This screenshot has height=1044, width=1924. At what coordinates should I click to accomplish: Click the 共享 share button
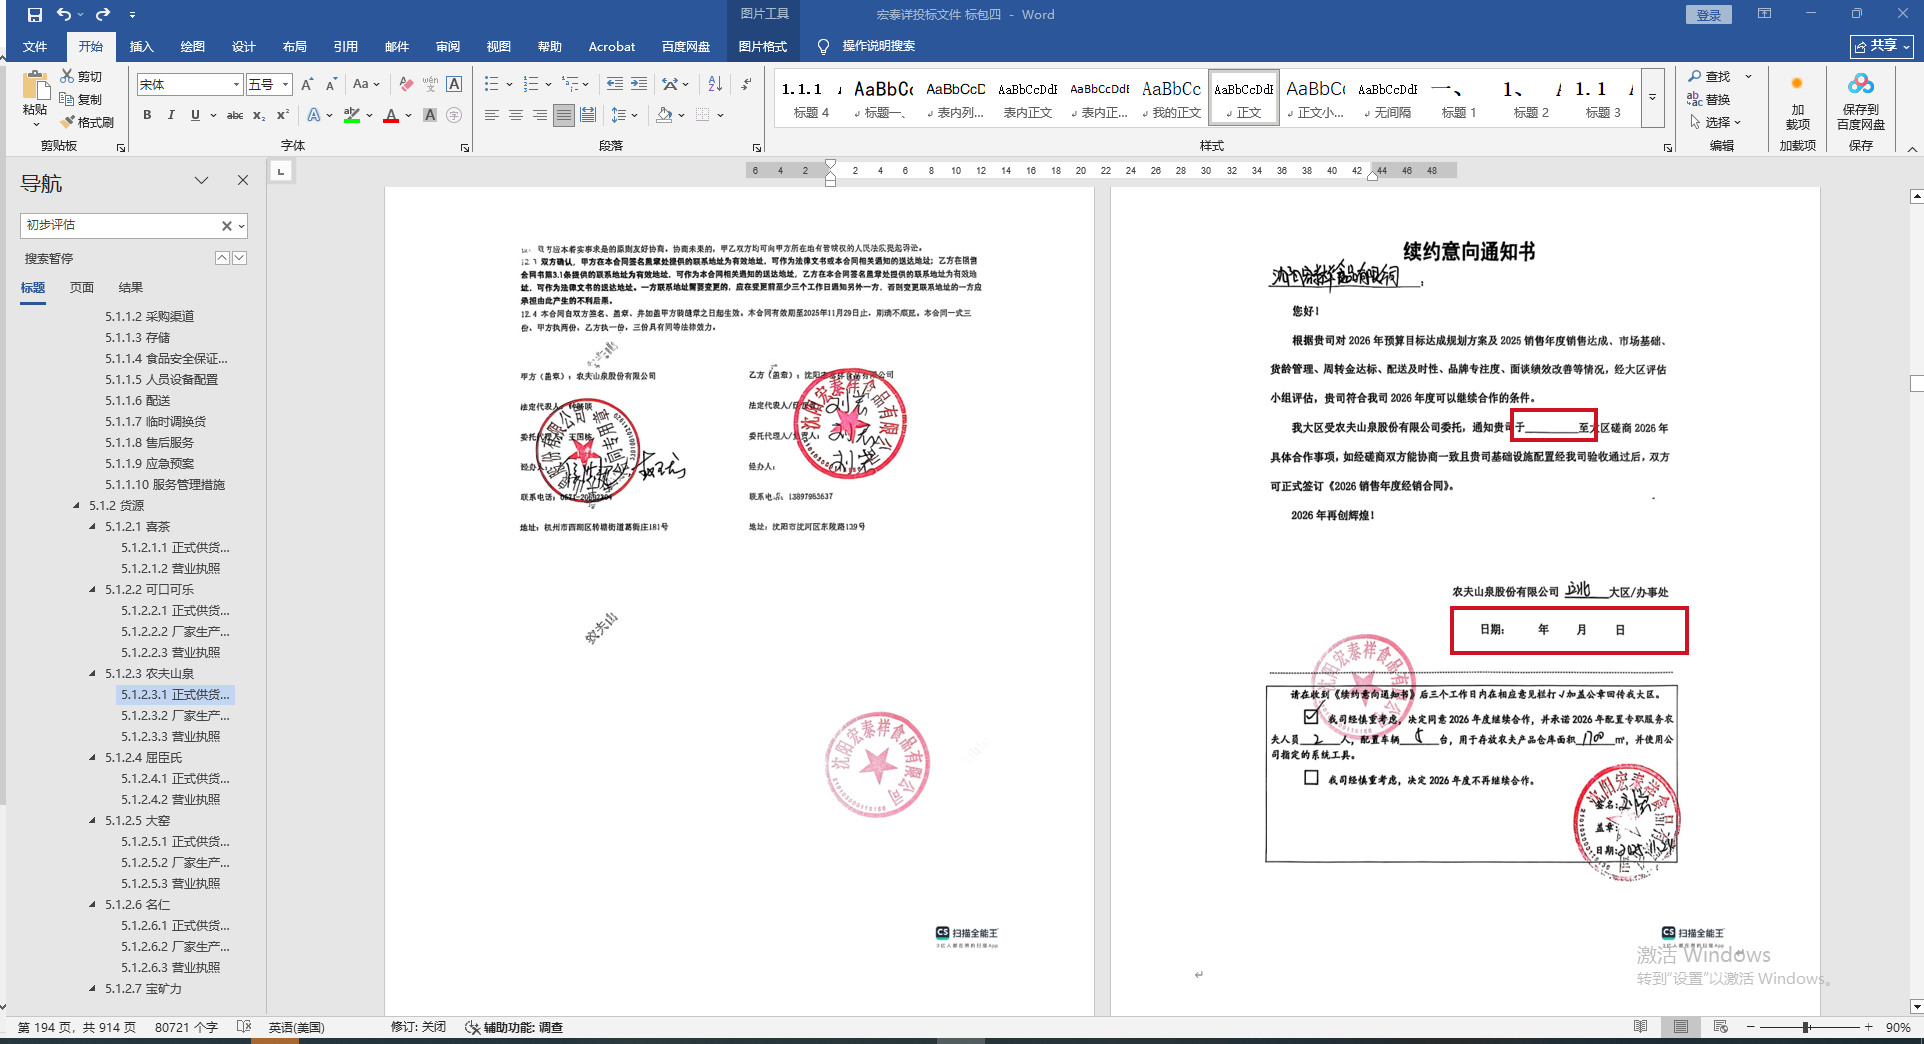(1881, 46)
